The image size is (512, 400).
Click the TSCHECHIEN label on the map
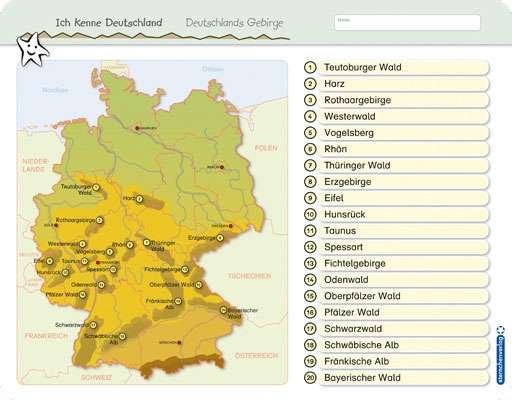tap(250, 276)
